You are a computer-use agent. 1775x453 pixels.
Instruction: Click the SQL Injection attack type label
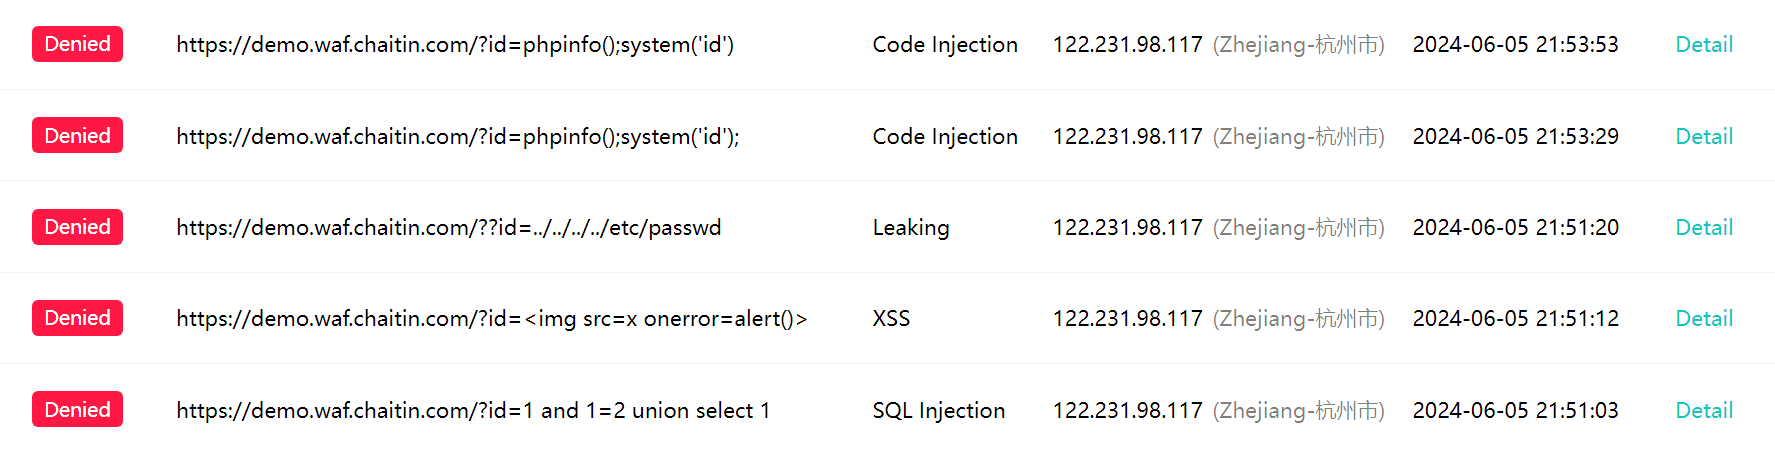point(938,410)
